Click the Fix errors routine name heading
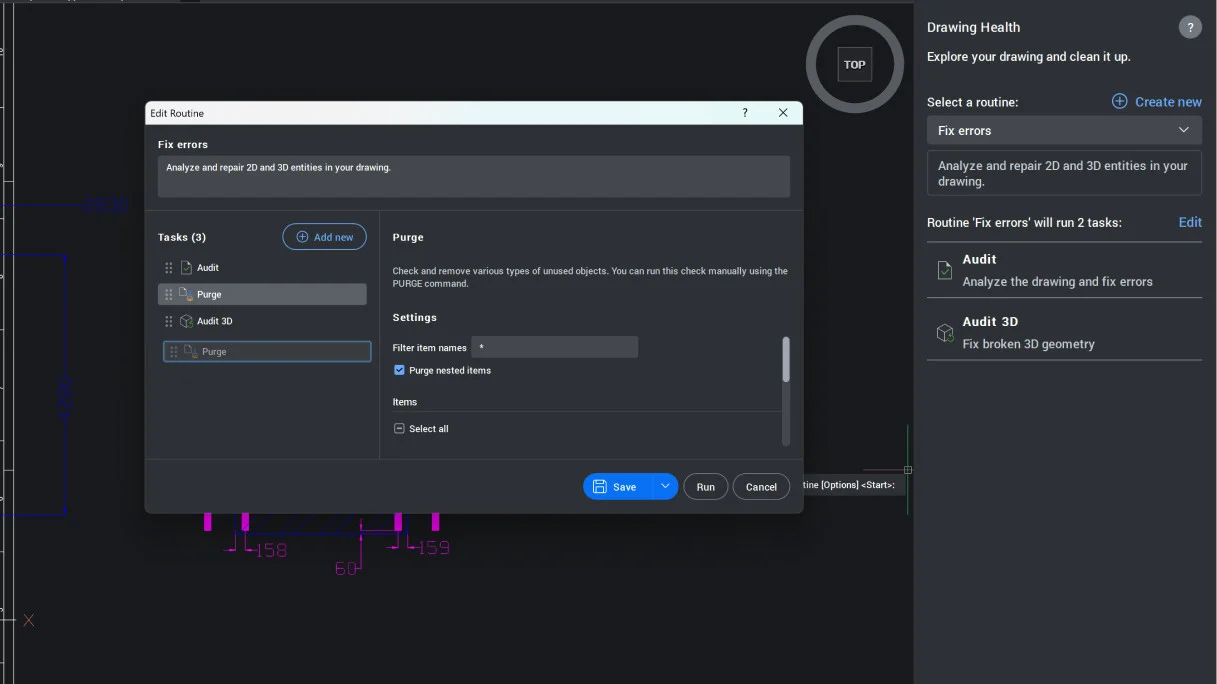Viewport: 1217px width, 684px height. point(183,144)
